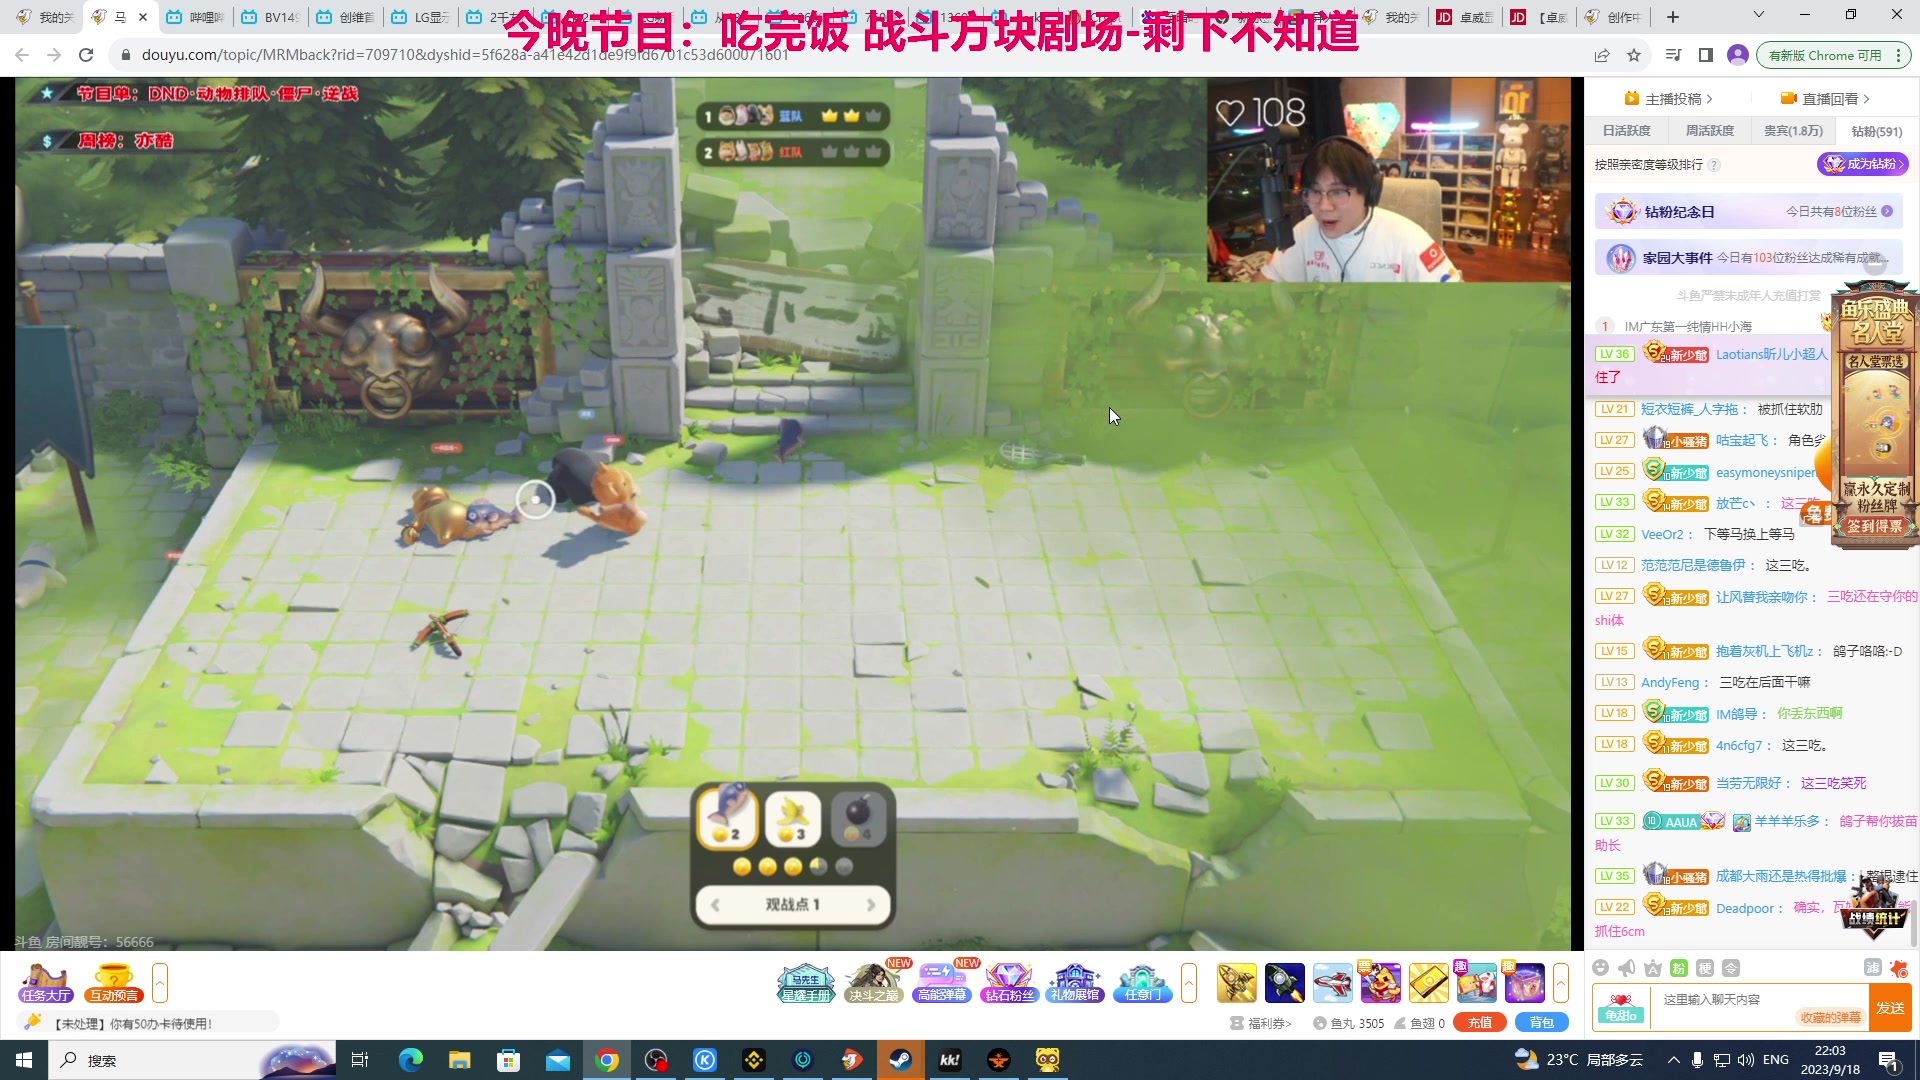This screenshot has width=1920, height=1080.
Task: Toggle the 梗 meme chat option
Action: tap(1705, 968)
